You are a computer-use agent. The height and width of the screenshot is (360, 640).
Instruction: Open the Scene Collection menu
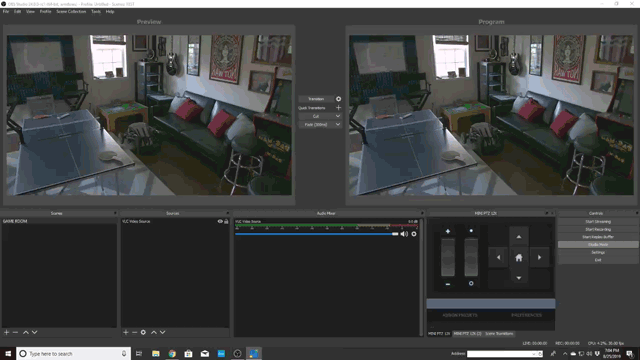[x=71, y=11]
